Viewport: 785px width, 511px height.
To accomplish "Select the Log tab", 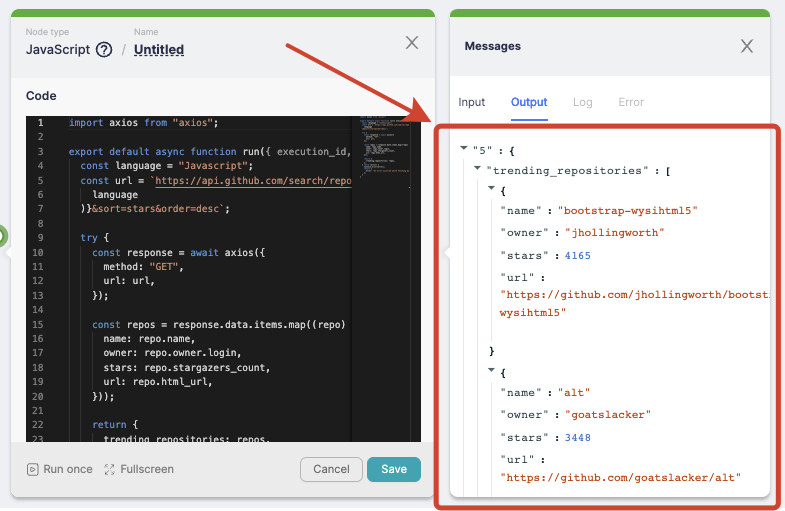I will pyautogui.click(x=582, y=102).
